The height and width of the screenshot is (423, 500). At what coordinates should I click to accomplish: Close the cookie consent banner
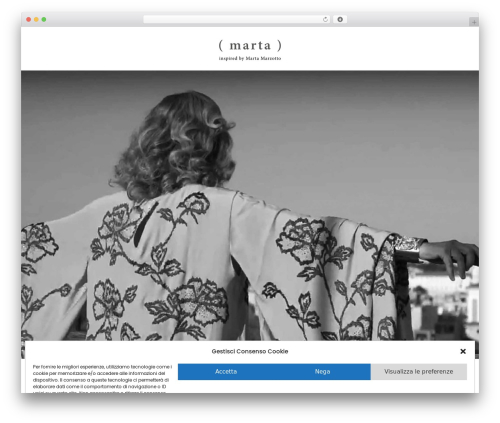(x=463, y=351)
